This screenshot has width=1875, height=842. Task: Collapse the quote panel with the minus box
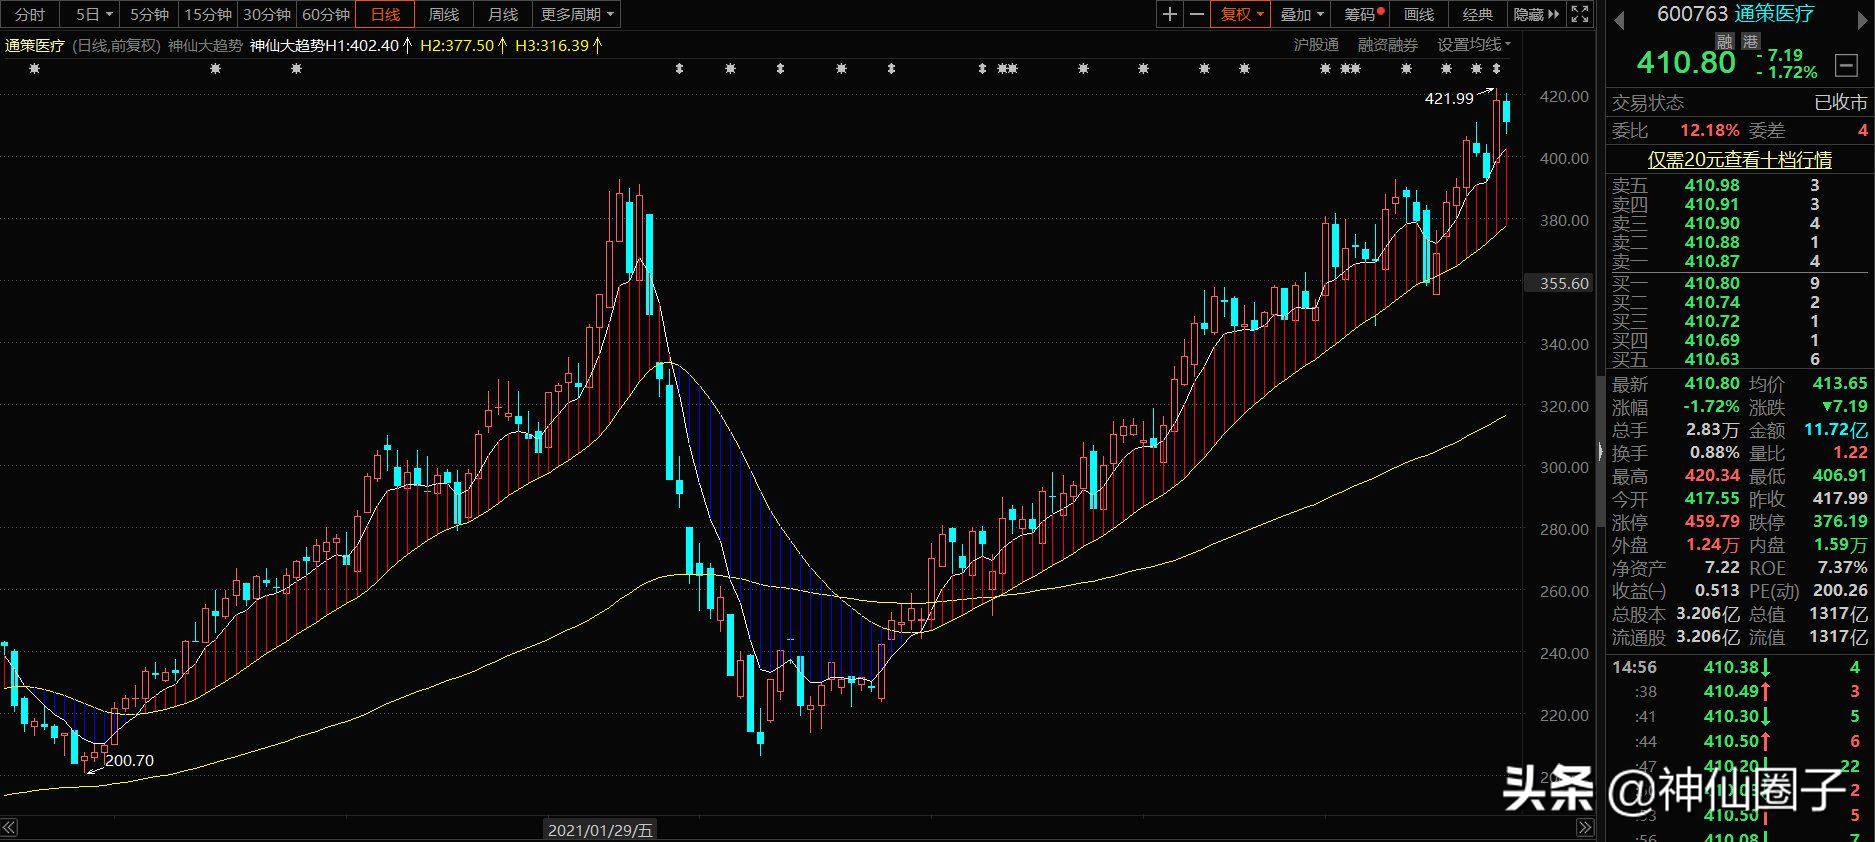(x=1846, y=66)
